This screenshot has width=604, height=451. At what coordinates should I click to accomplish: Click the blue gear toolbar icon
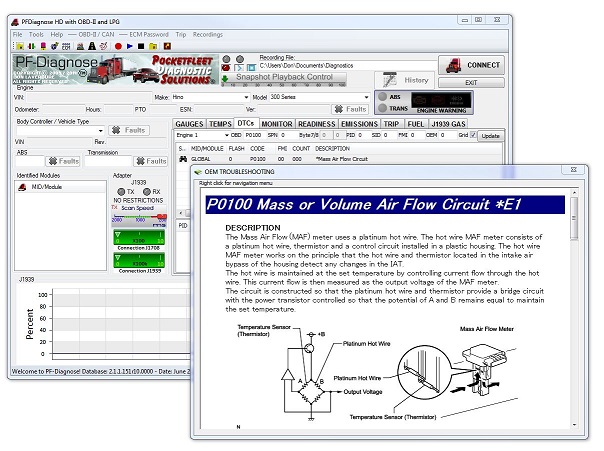click(54, 46)
